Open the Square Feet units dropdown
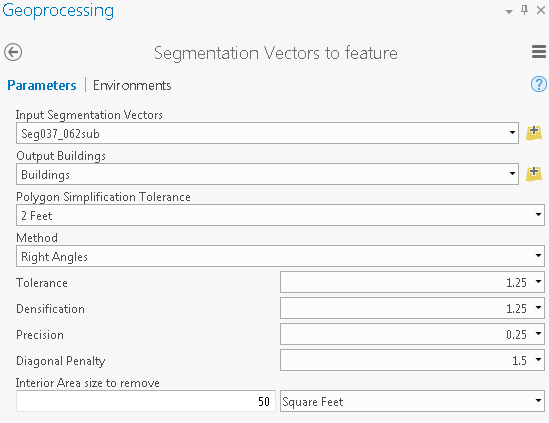The height and width of the screenshot is (423, 549). pos(412,401)
